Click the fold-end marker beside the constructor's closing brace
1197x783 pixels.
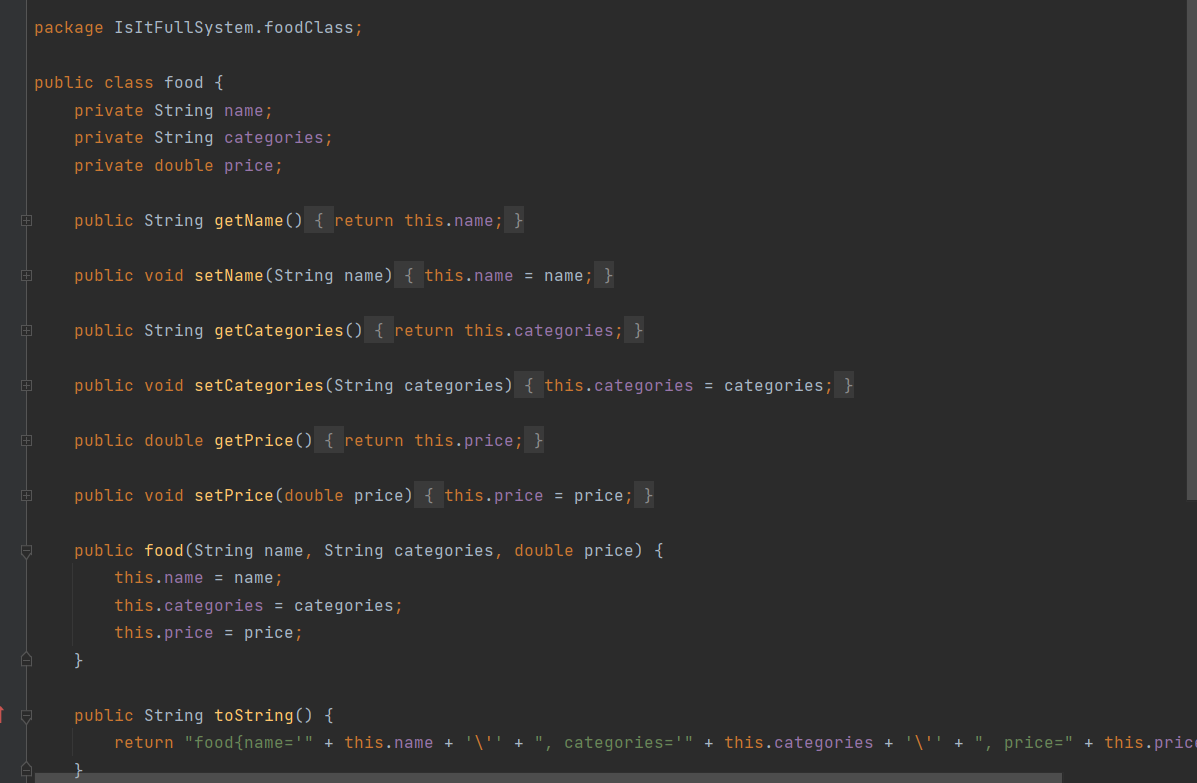point(26,659)
